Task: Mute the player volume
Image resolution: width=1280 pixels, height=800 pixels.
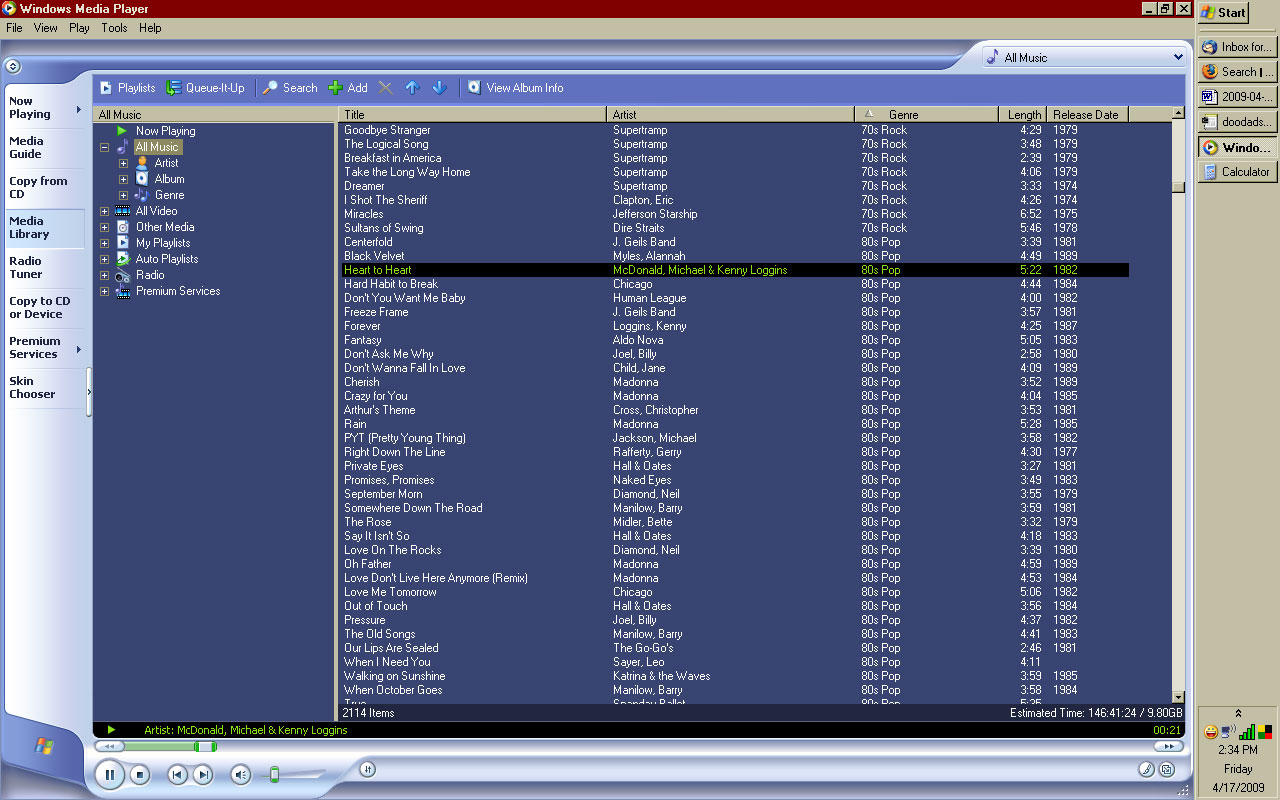Action: click(241, 774)
